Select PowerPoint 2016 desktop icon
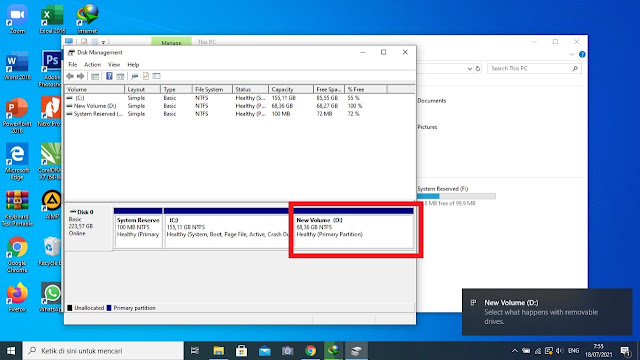This screenshot has height=360, width=640. click(x=17, y=116)
